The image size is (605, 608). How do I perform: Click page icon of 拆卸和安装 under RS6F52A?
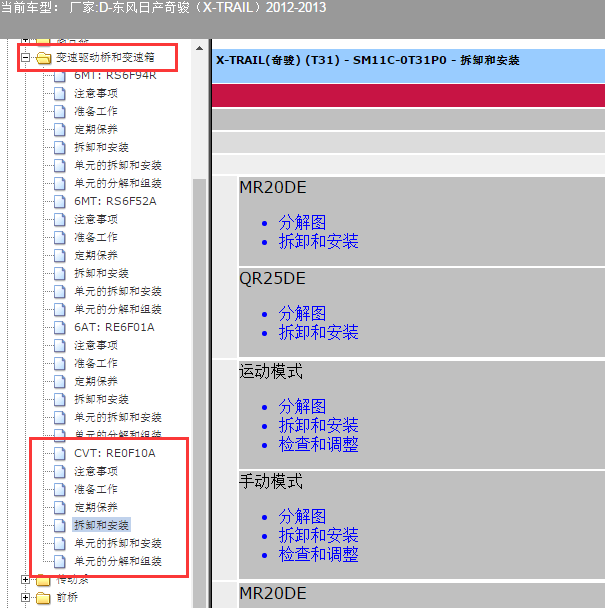pos(60,273)
